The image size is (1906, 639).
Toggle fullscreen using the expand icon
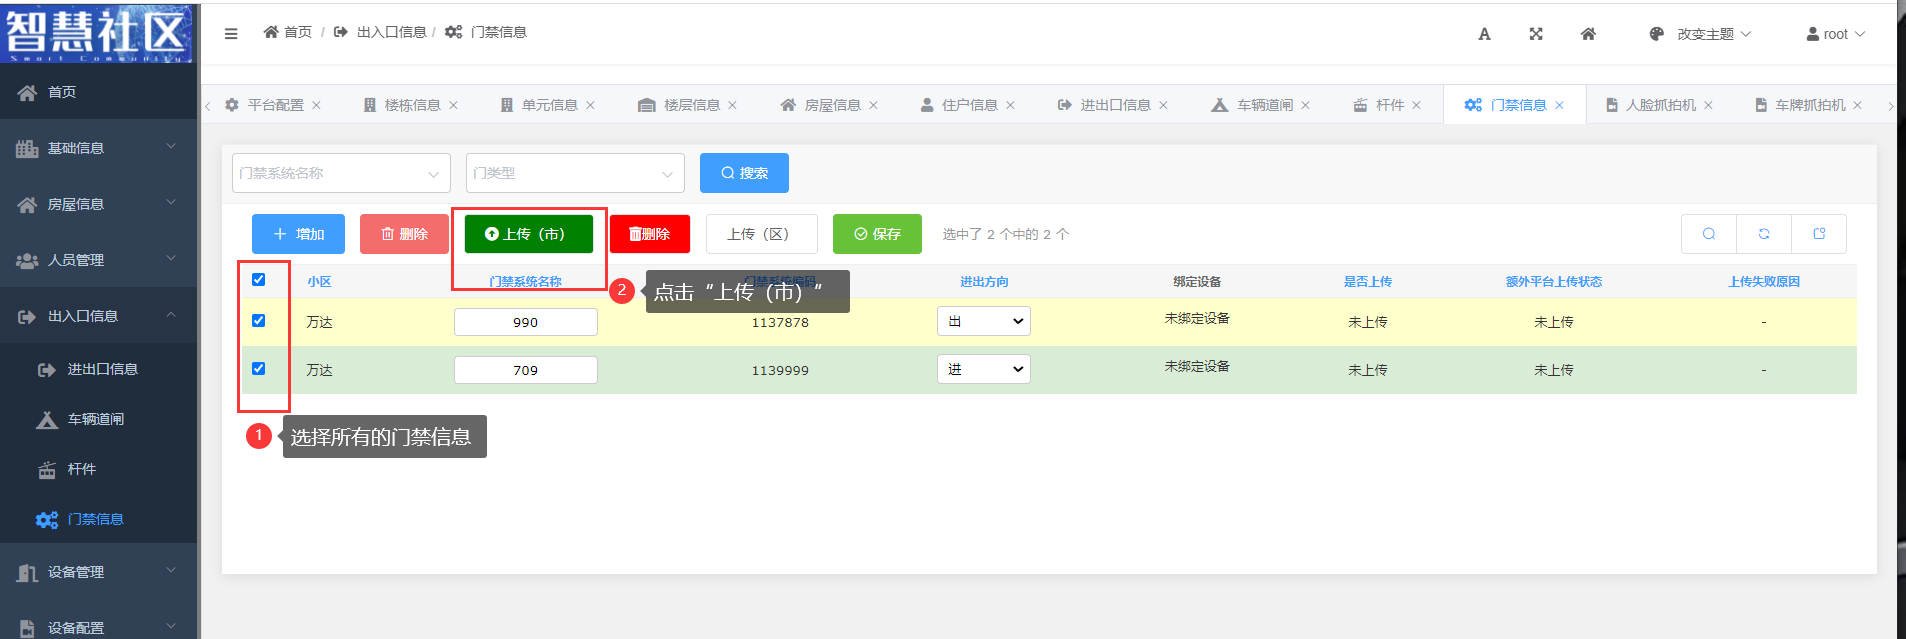coord(1536,34)
